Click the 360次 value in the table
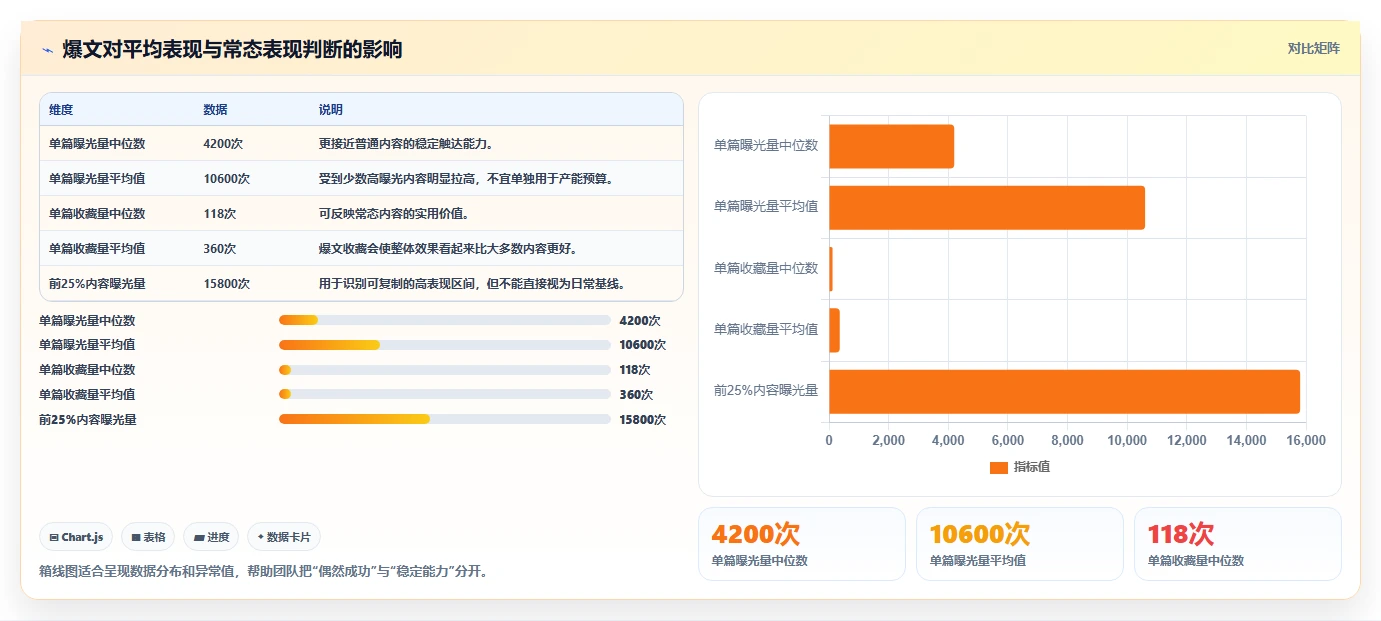 pyautogui.click(x=219, y=248)
